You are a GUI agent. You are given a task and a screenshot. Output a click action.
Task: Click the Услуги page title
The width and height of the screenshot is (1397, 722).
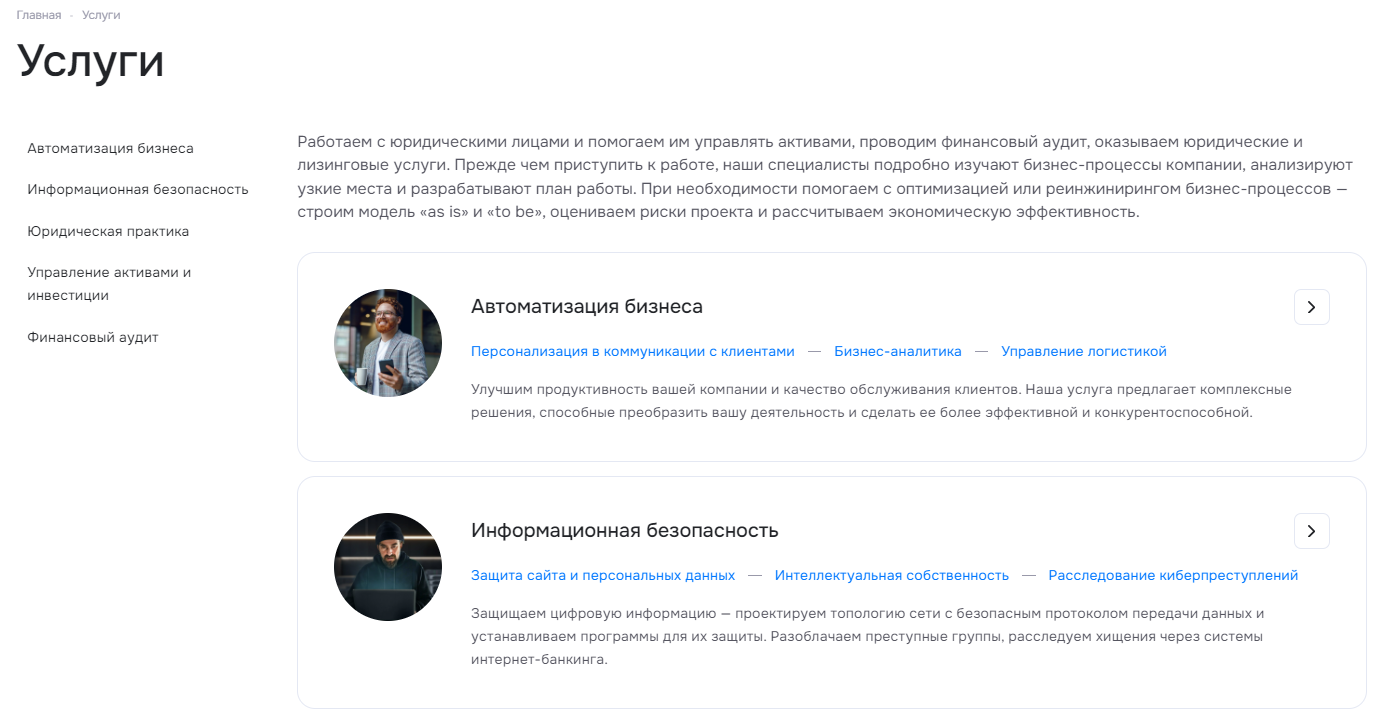coord(91,61)
